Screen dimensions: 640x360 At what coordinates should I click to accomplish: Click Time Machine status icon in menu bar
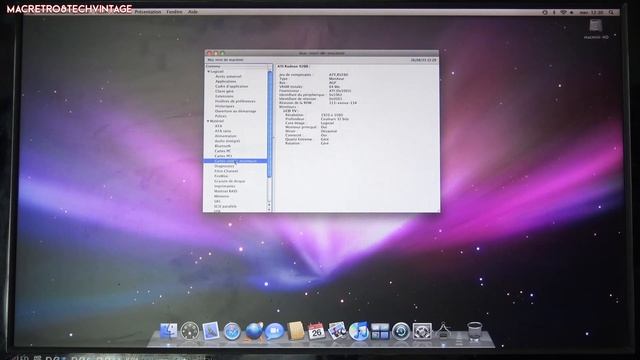[x=545, y=12]
